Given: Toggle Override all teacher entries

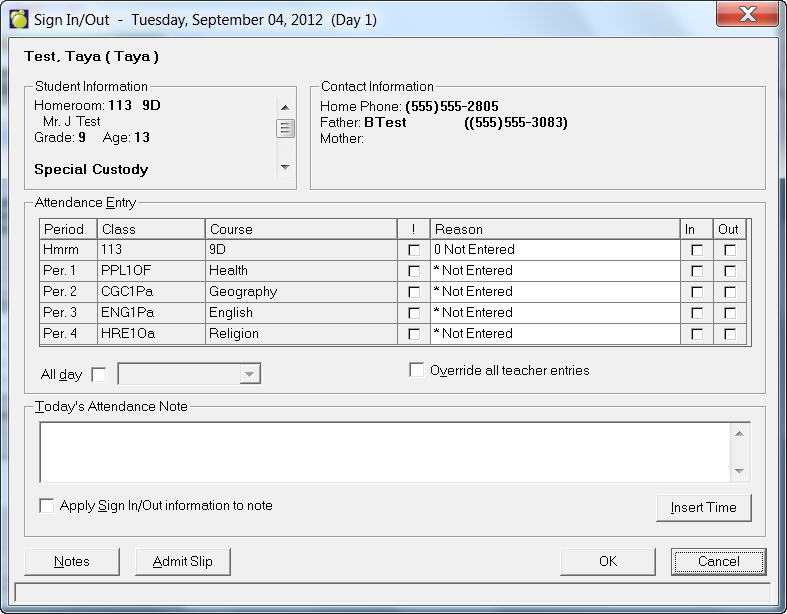Looking at the screenshot, I should [417, 371].
